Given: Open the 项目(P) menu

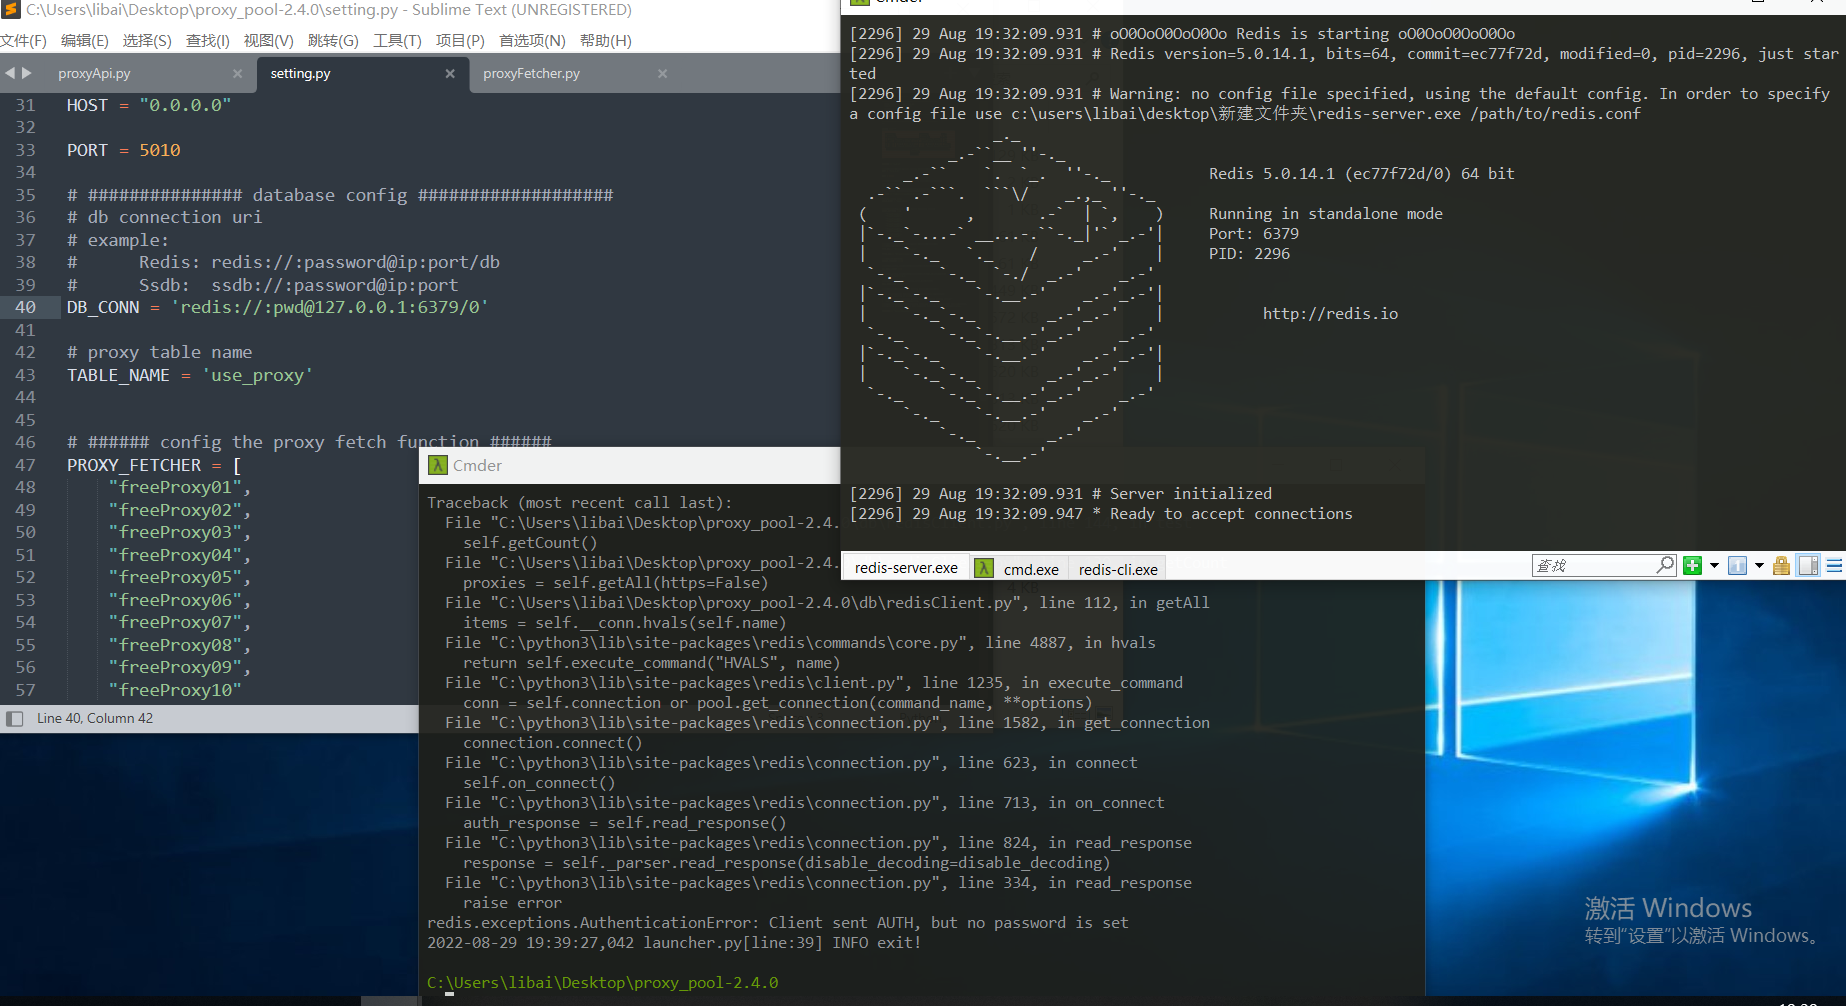Looking at the screenshot, I should (x=460, y=41).
